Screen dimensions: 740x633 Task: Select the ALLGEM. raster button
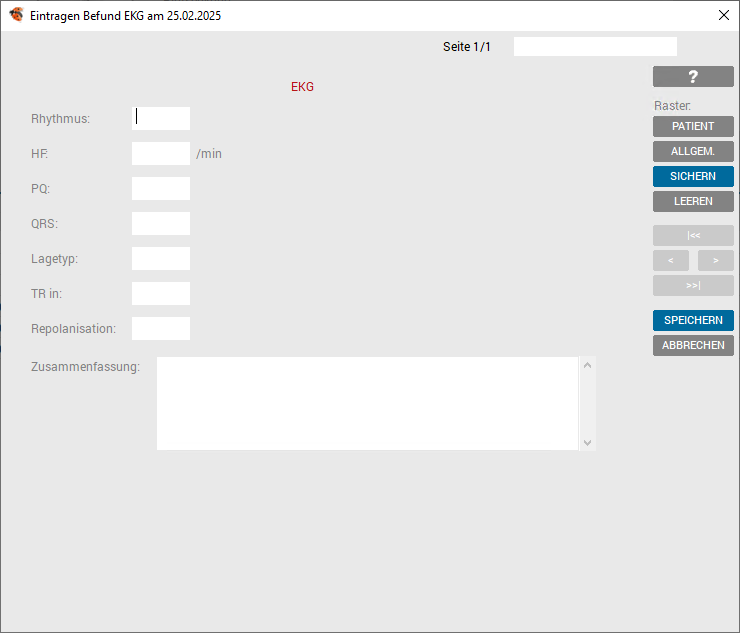click(693, 152)
